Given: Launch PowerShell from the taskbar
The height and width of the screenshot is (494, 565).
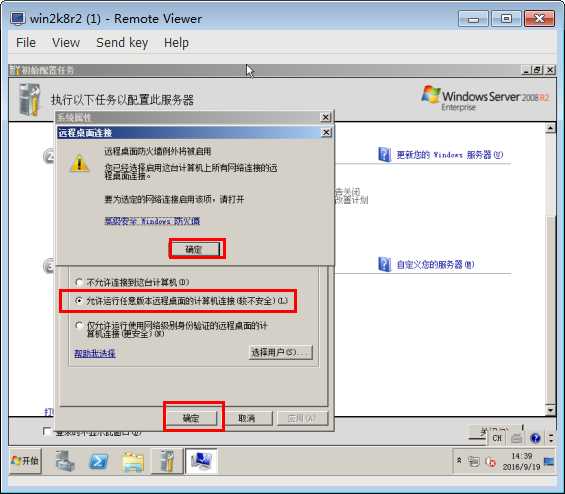Looking at the screenshot, I should click(x=99, y=461).
